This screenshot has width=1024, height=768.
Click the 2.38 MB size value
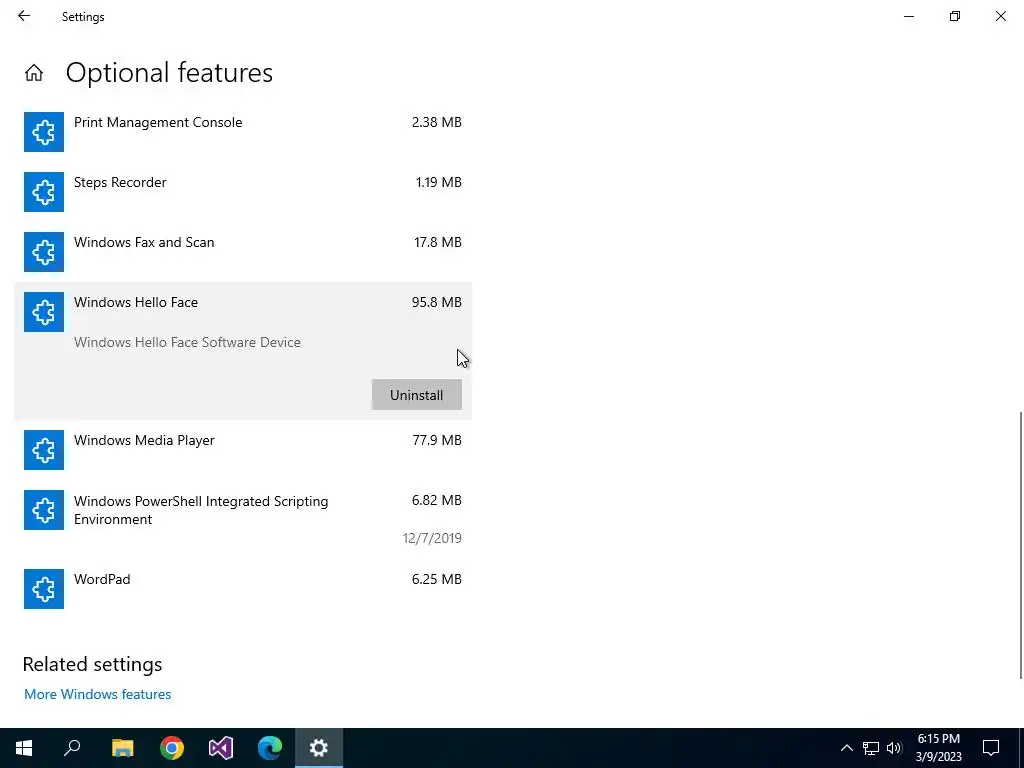(x=436, y=122)
